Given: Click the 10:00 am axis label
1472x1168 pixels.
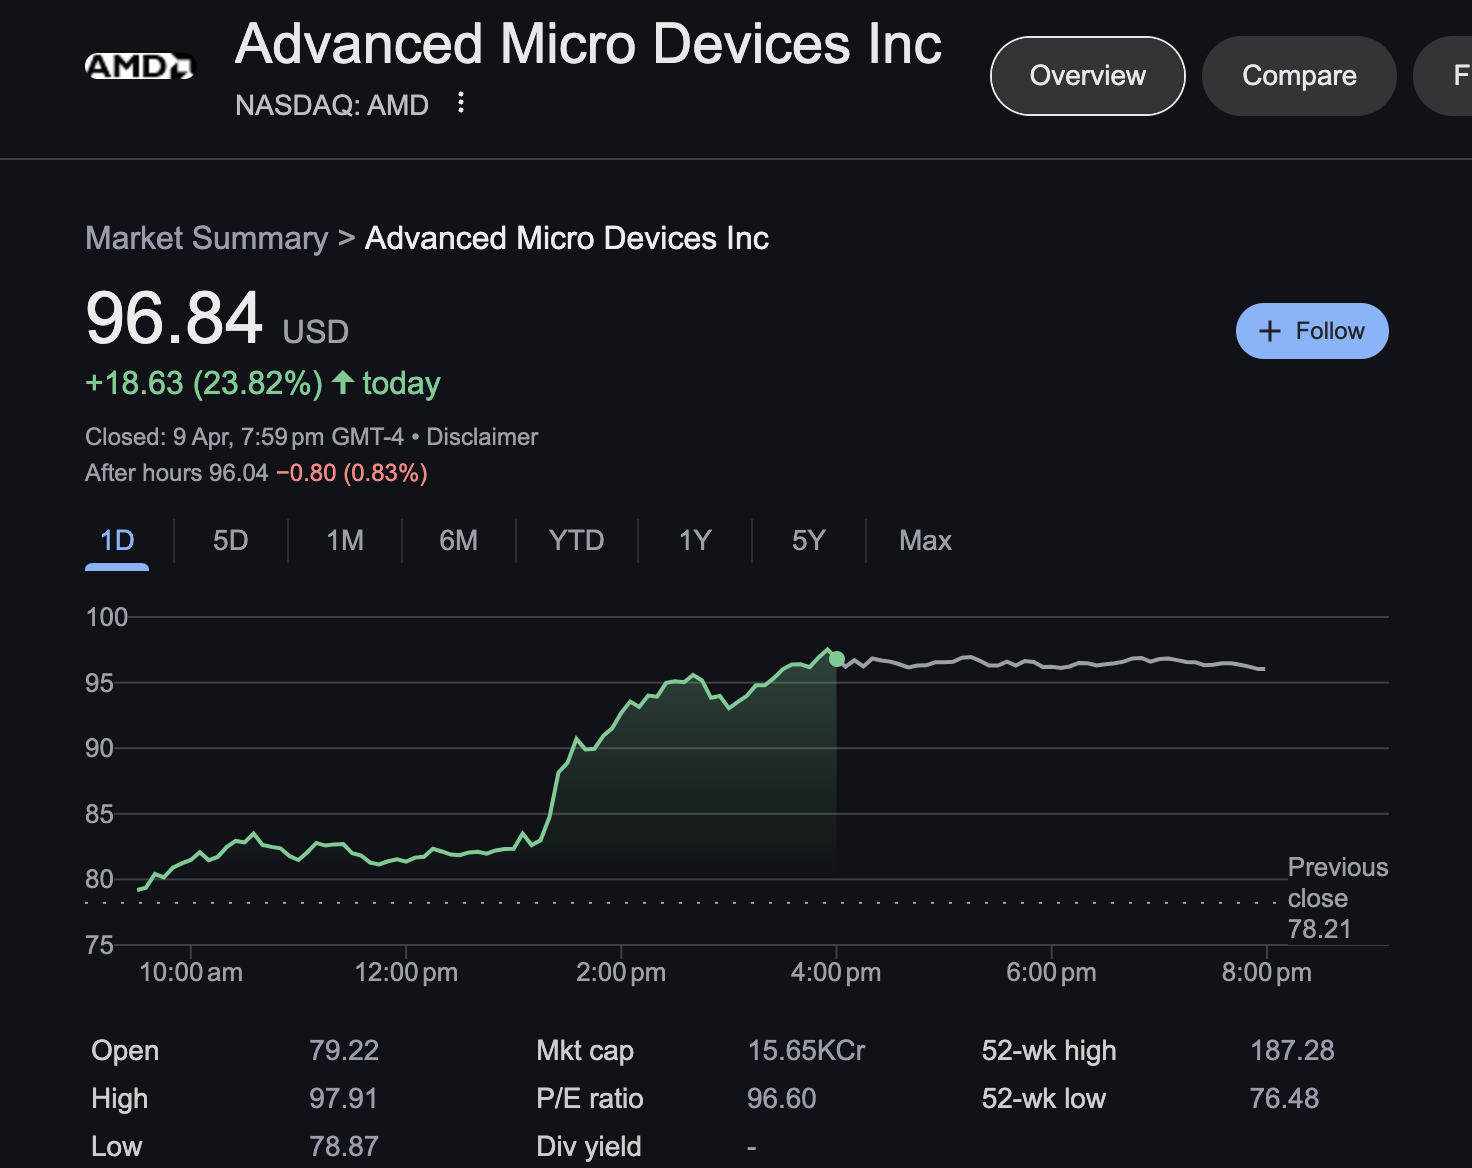Looking at the screenshot, I should pyautogui.click(x=191, y=972).
